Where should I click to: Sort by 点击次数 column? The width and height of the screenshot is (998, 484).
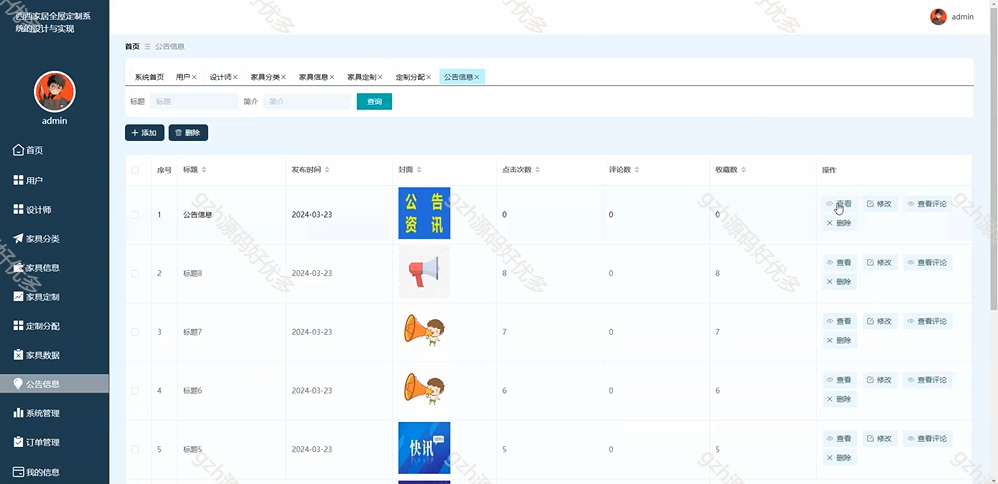pos(537,170)
